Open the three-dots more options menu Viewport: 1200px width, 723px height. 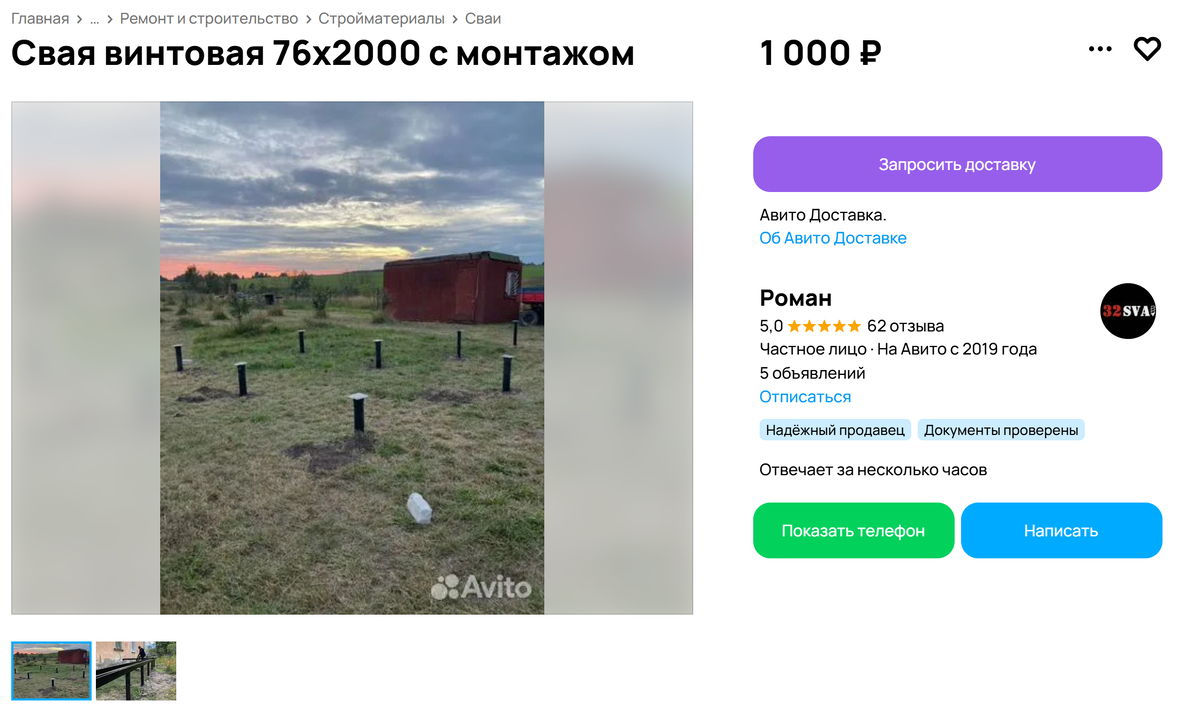pyautogui.click(x=1100, y=49)
